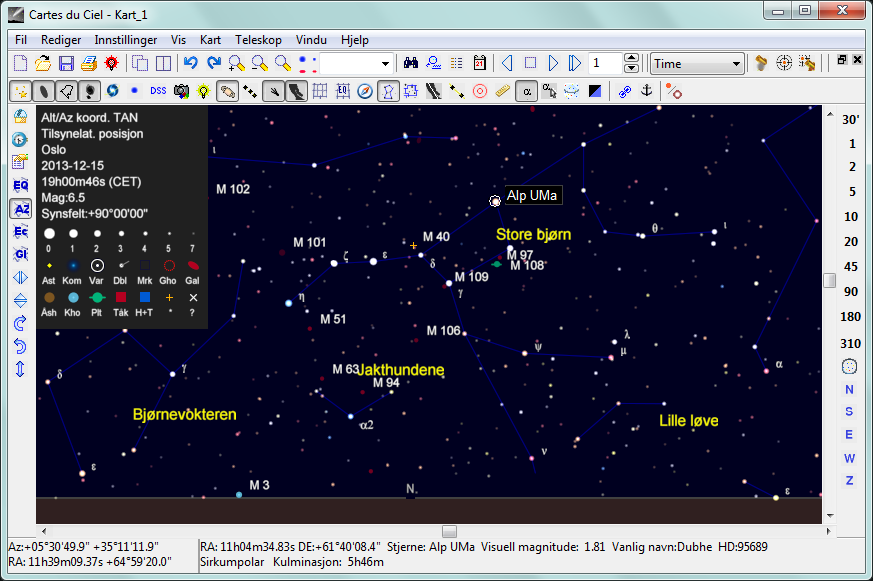Screen dimensions: 873x581
Task: Click the undo arrow in toolbar
Action: click(190, 64)
